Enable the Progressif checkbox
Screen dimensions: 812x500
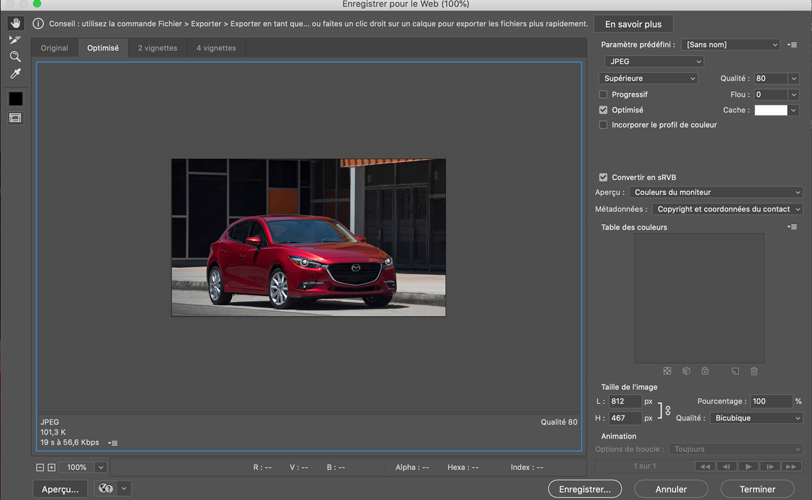tap(603, 94)
